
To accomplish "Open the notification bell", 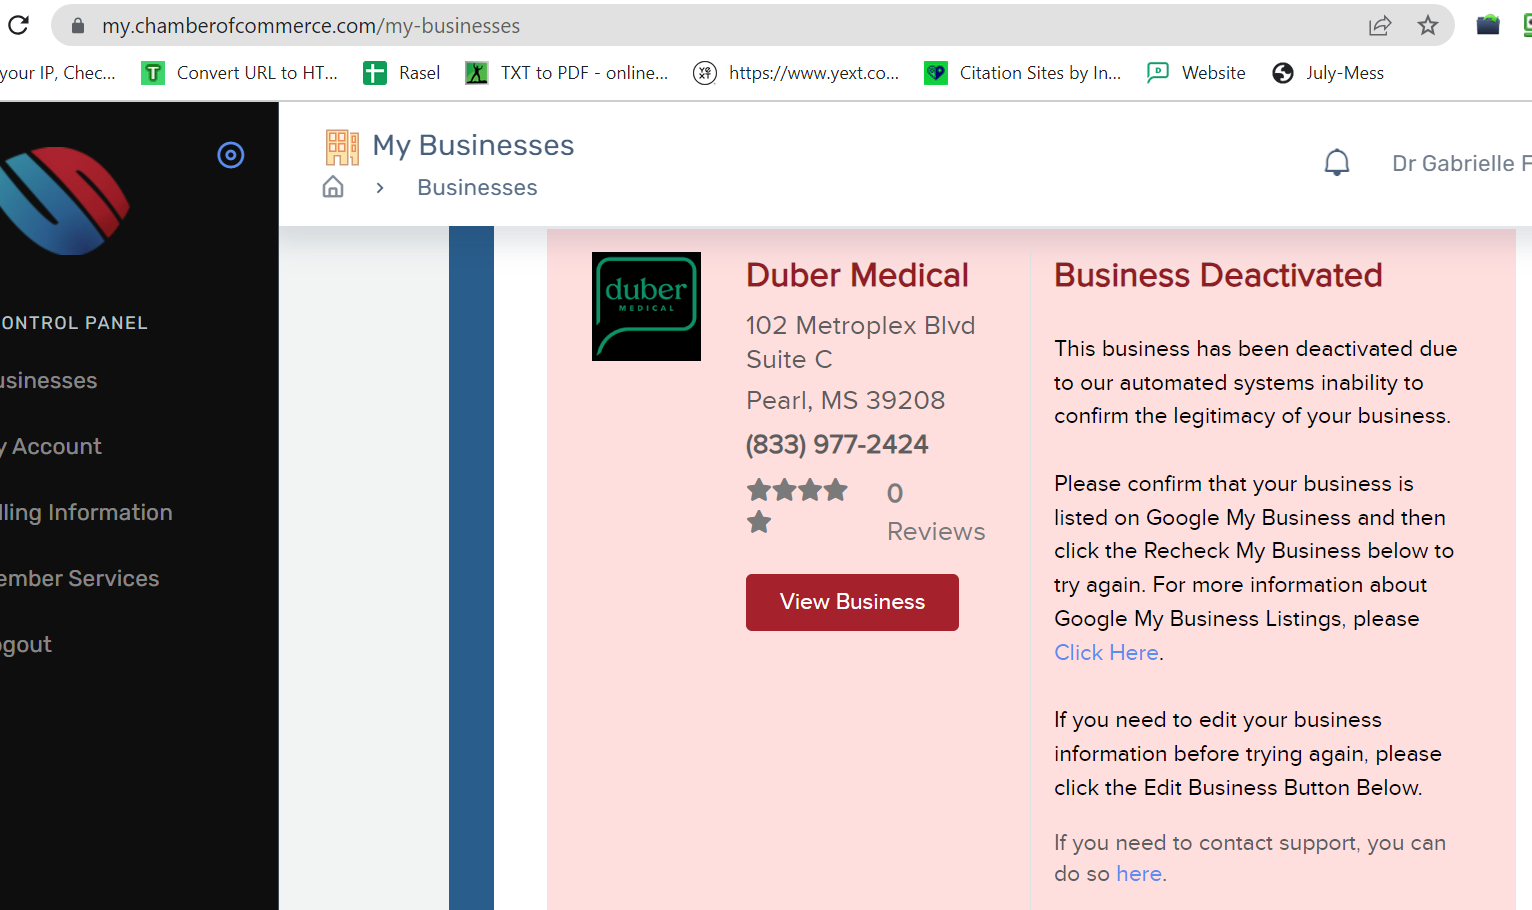I will point(1337,162).
